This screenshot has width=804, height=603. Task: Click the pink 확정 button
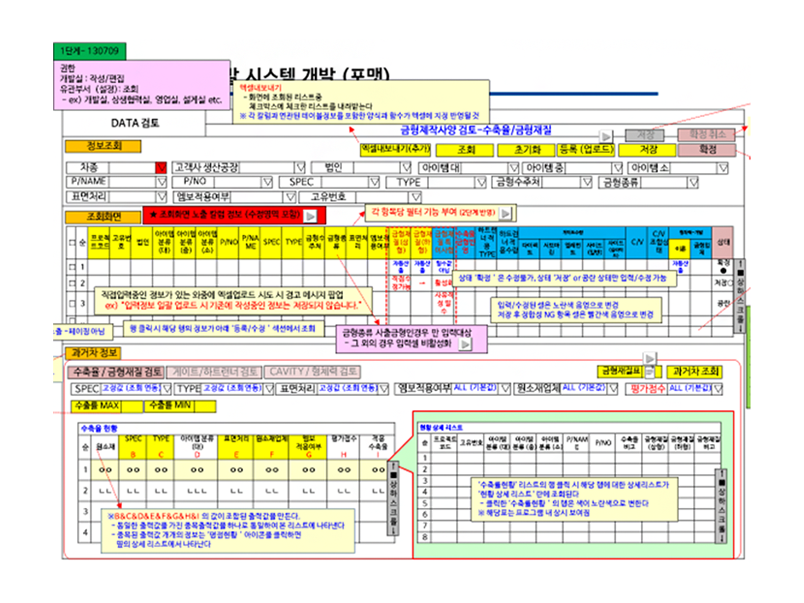[707, 150]
